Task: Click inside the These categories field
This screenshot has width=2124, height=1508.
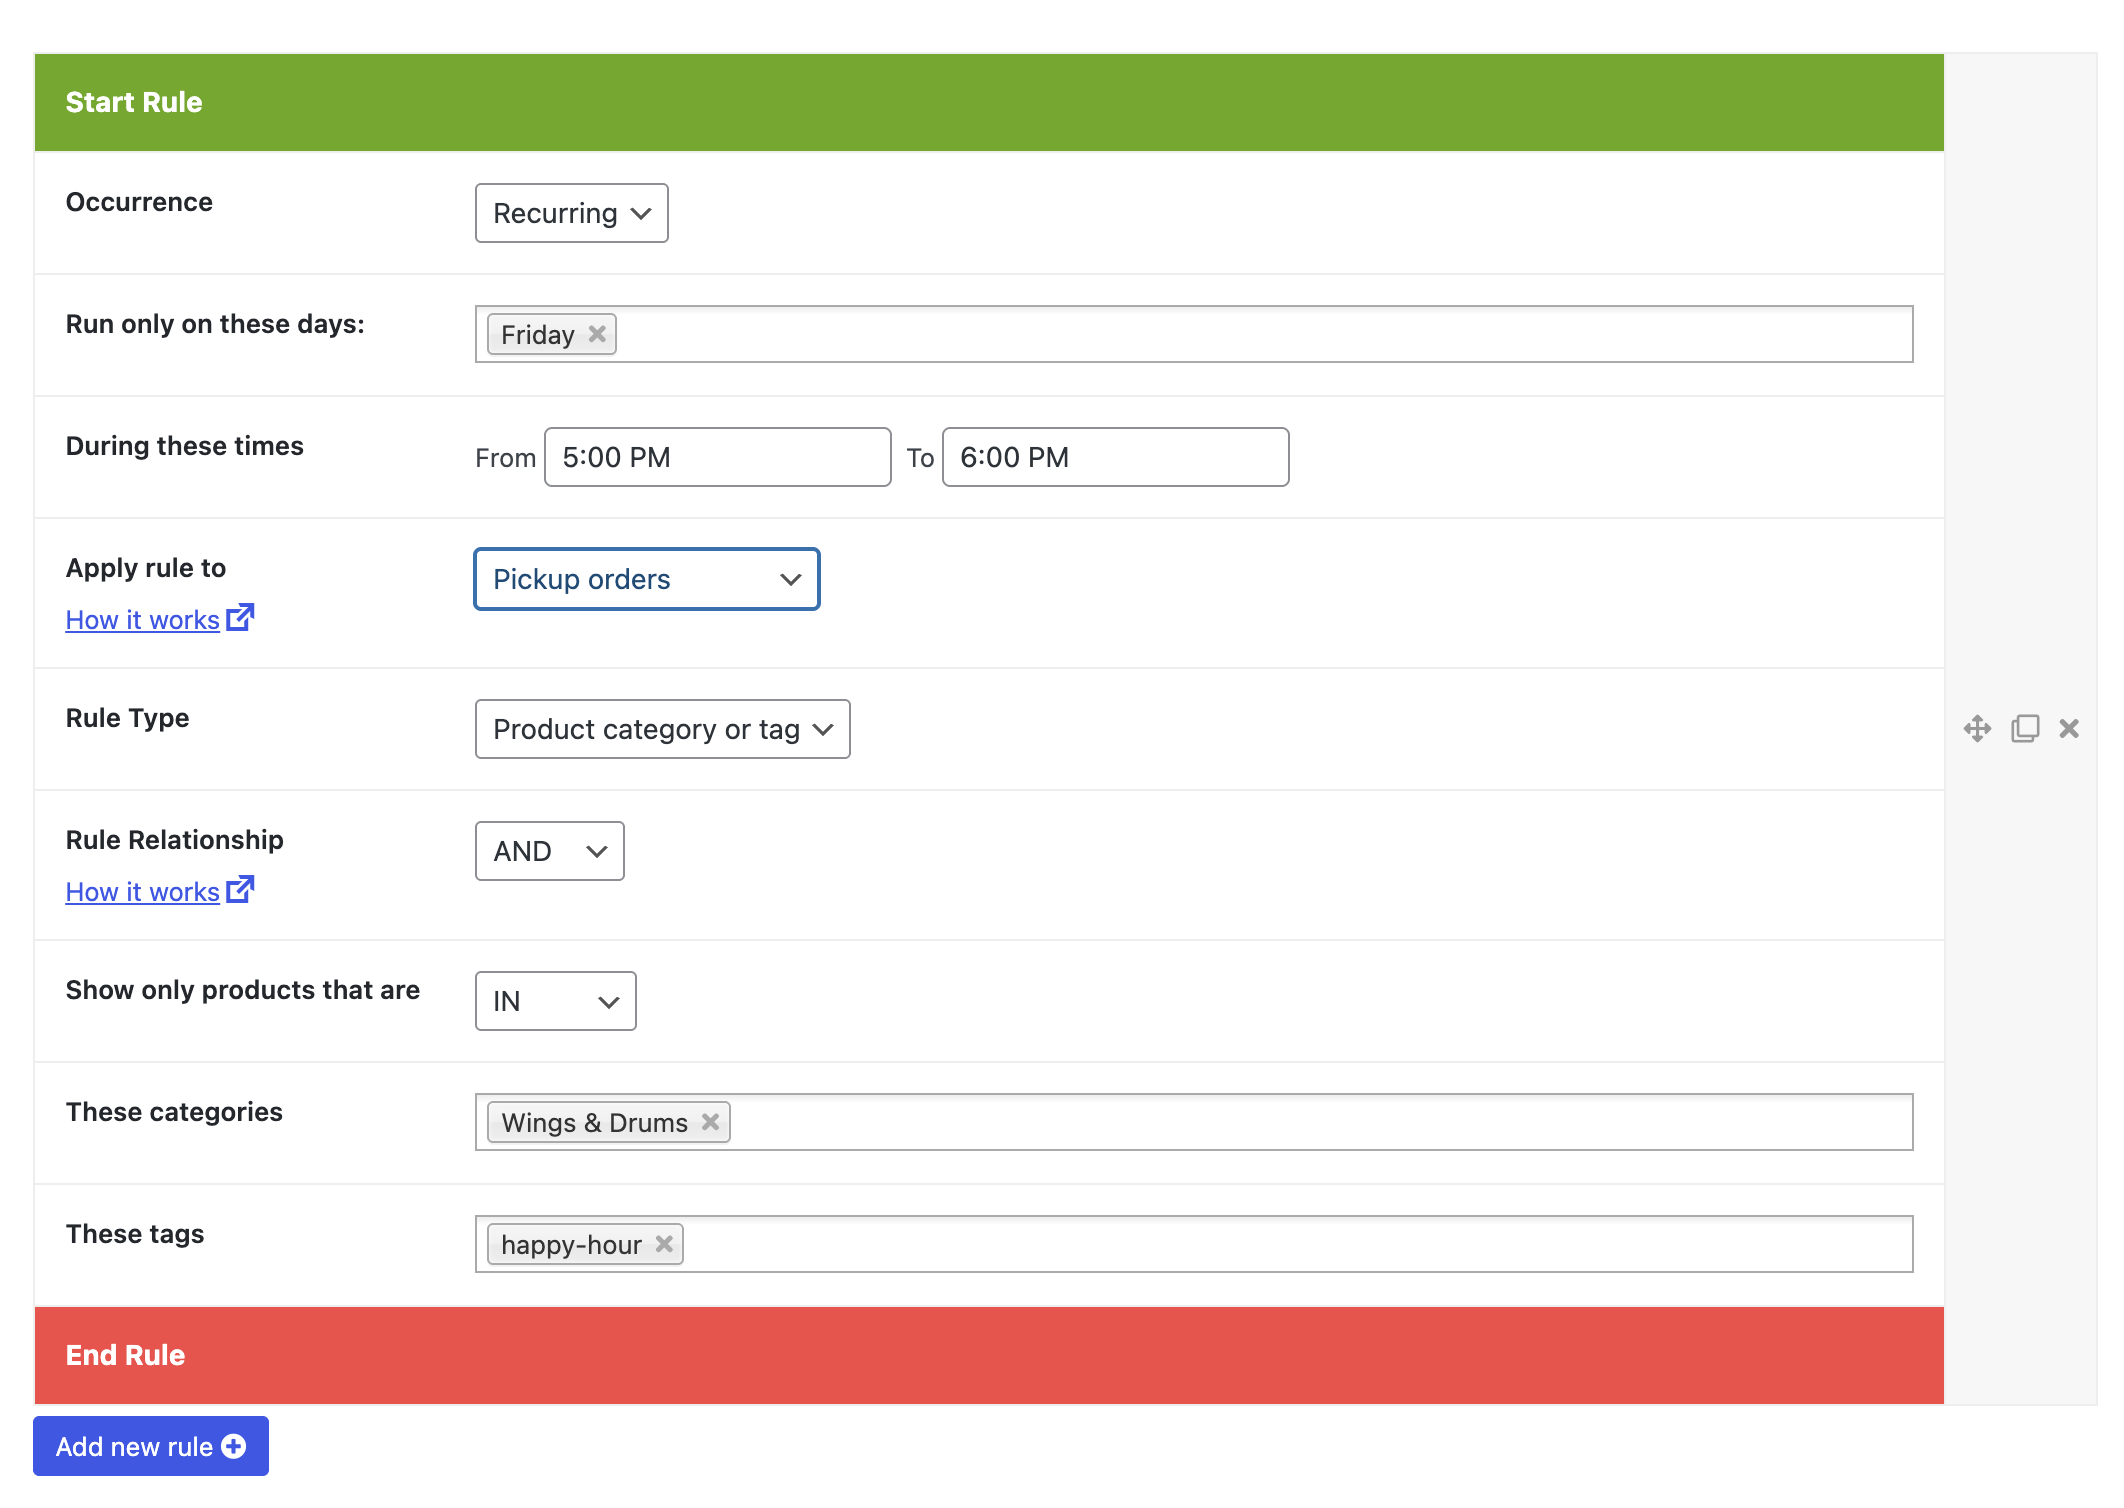Action: (1300, 1122)
